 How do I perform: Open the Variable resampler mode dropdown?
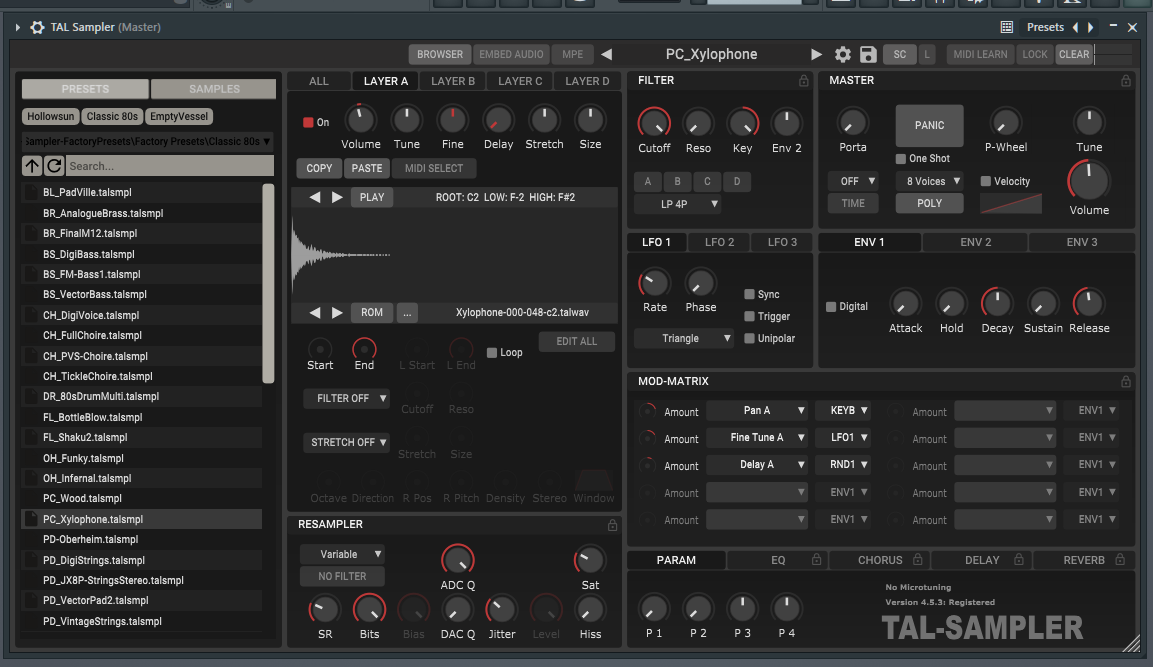pyautogui.click(x=342, y=554)
